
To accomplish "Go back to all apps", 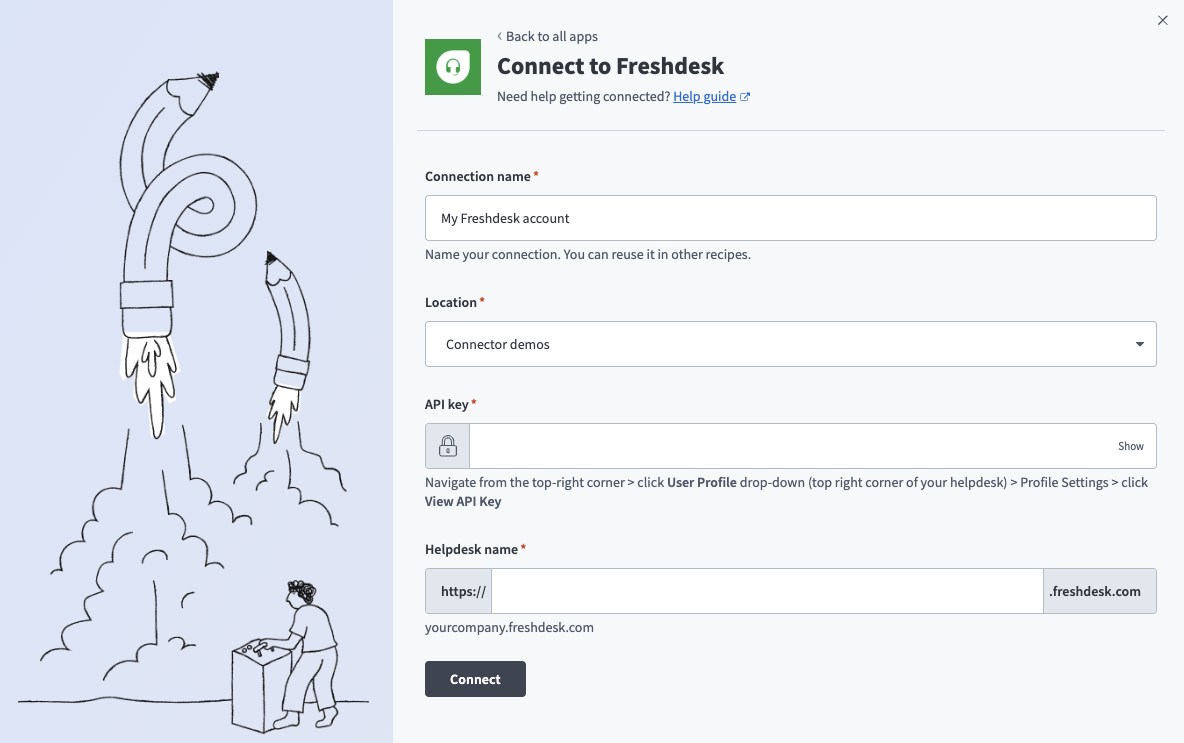I will point(552,36).
